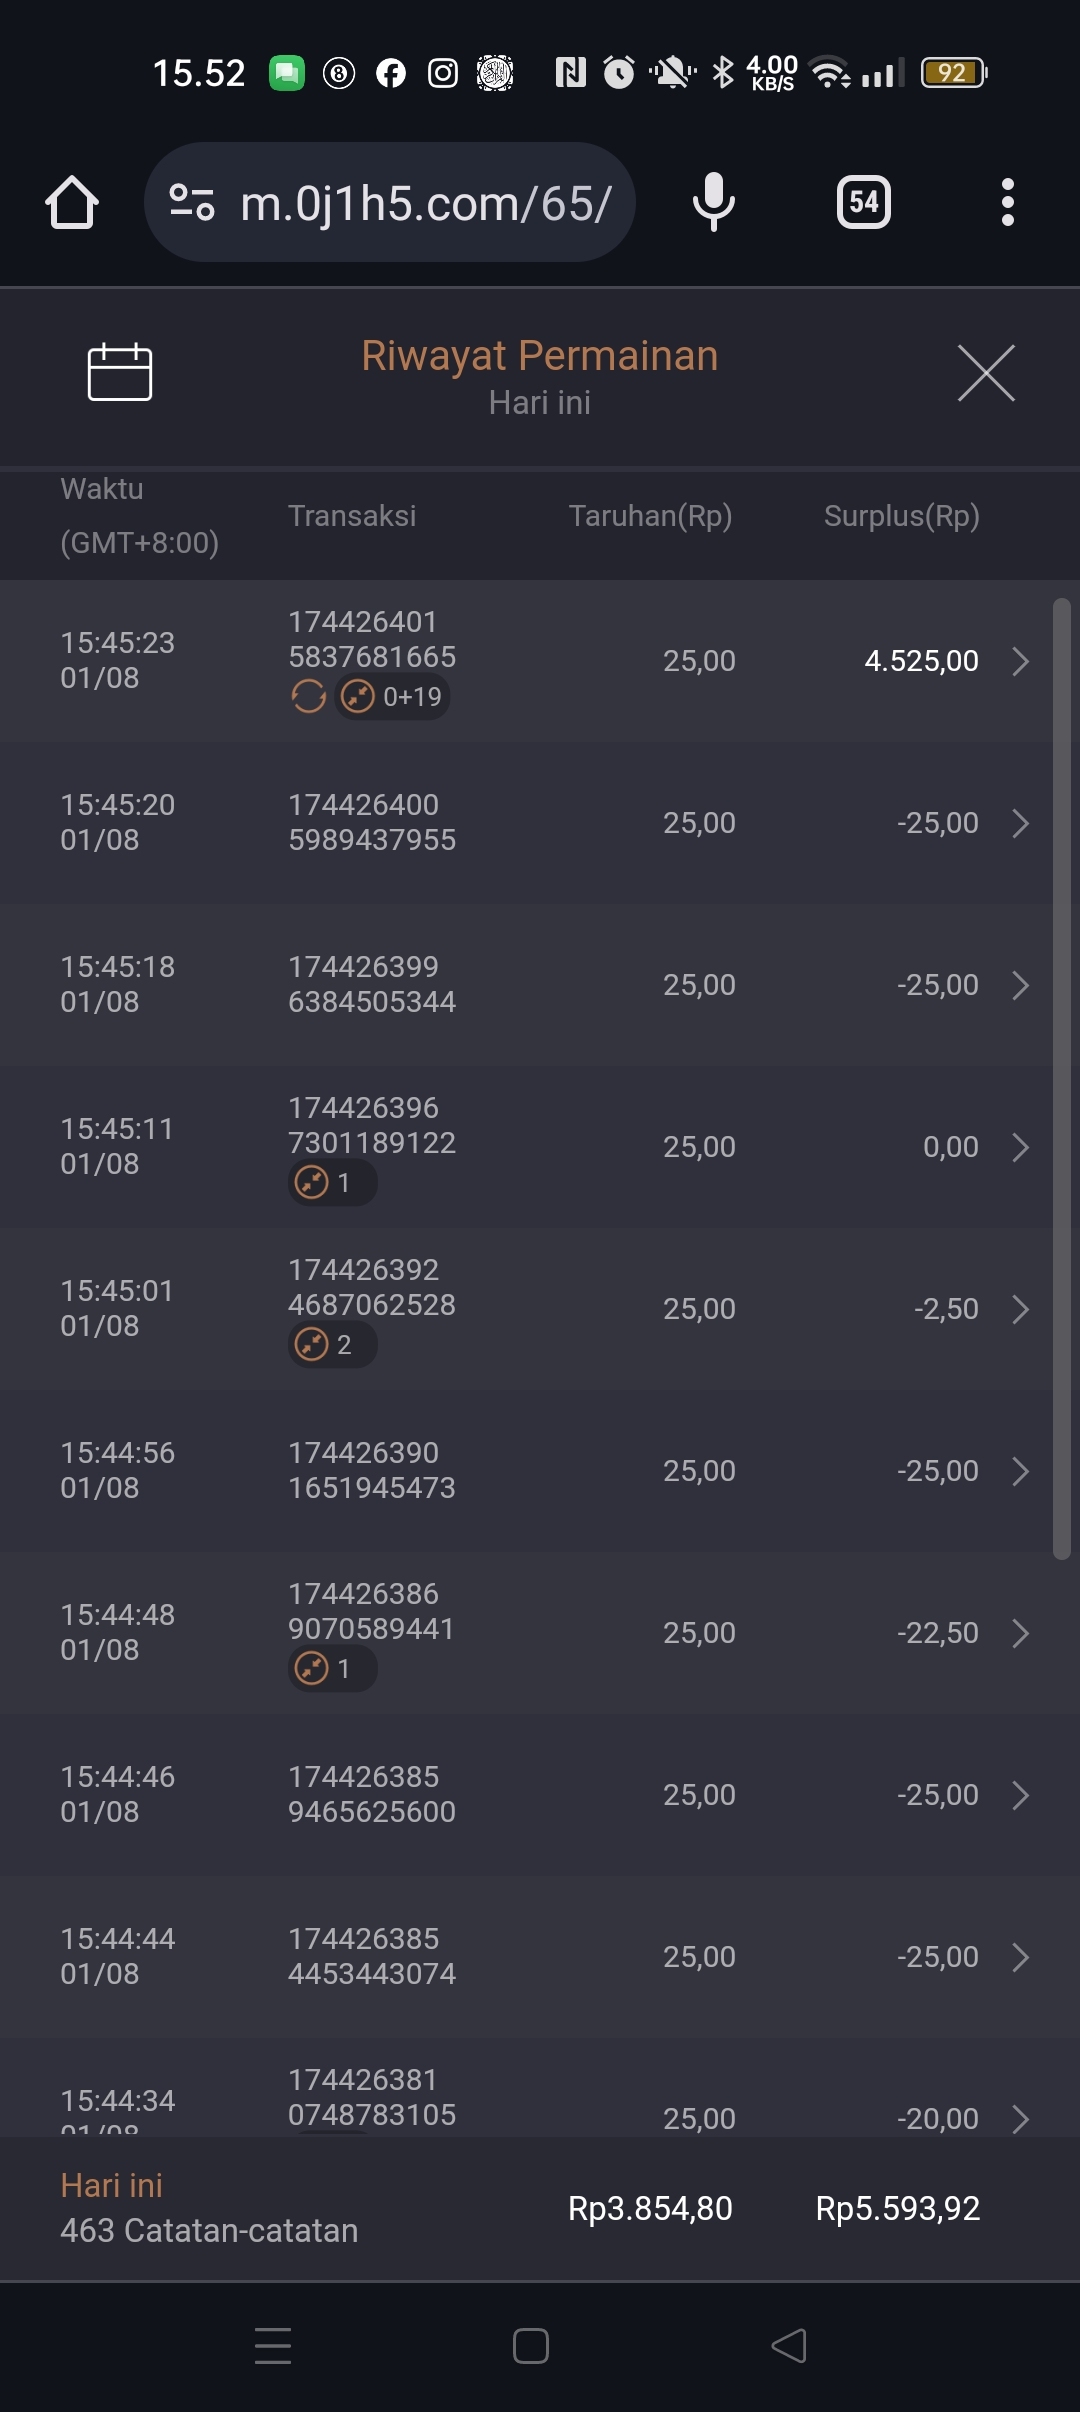Tap the site settings icon in address bar
1080x2412 pixels.
(x=191, y=202)
